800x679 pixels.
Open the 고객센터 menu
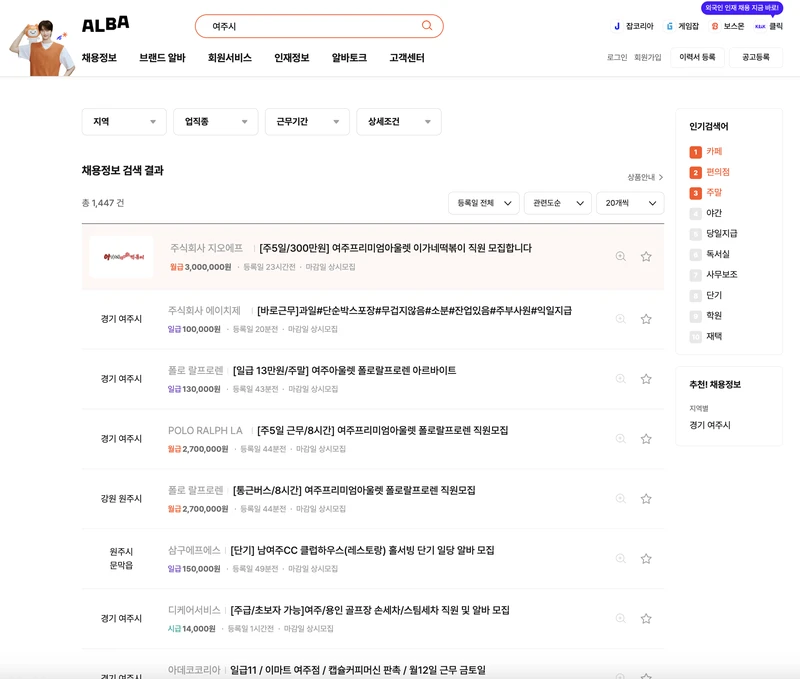tap(407, 58)
